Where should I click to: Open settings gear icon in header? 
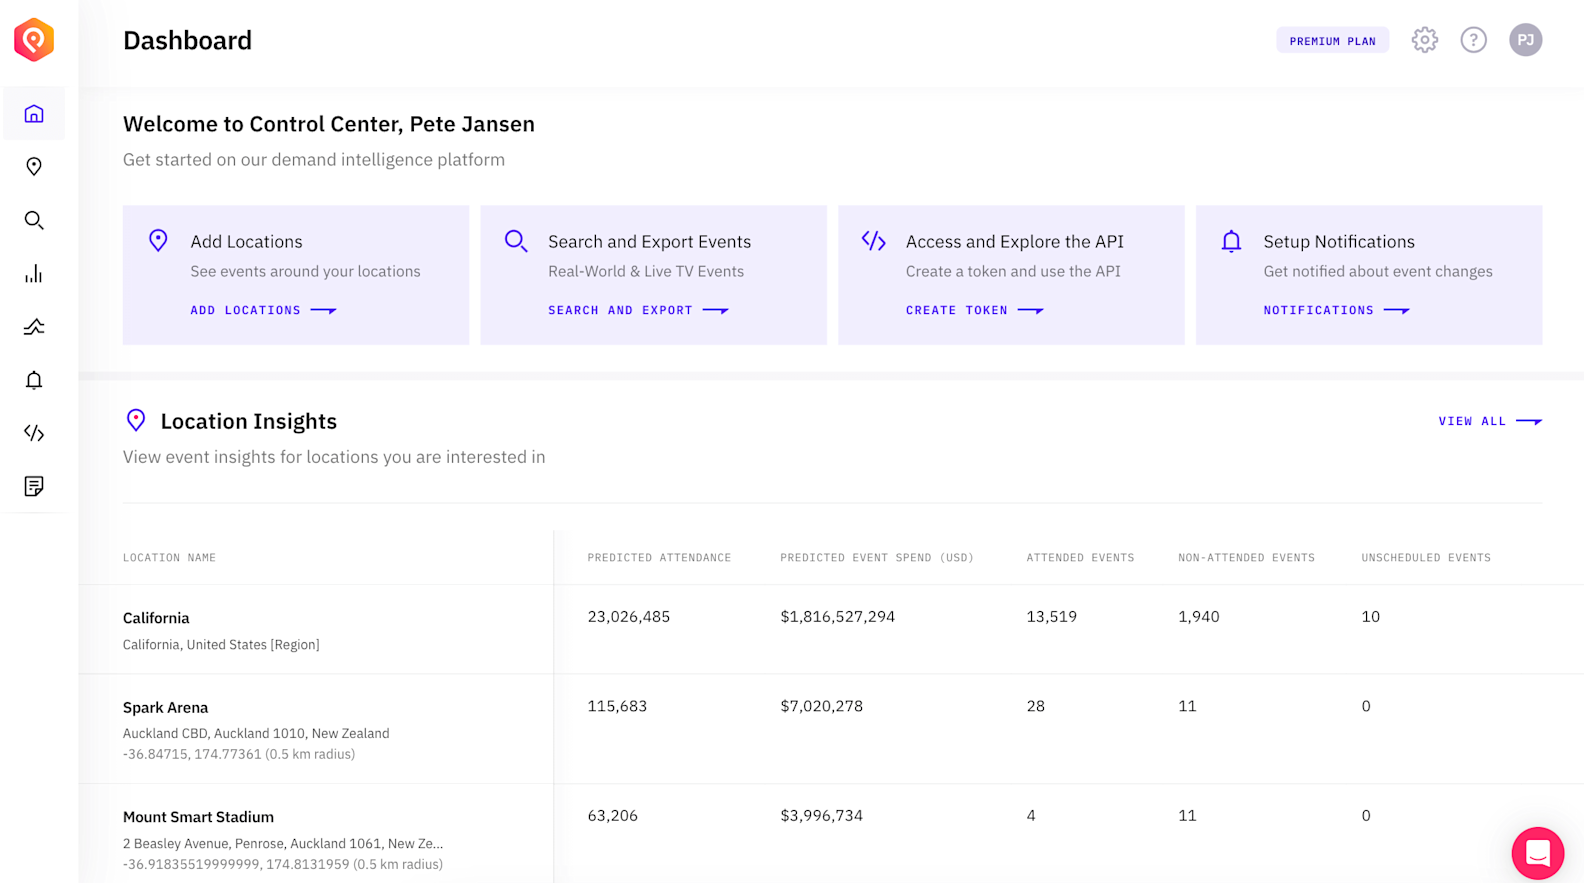pyautogui.click(x=1424, y=40)
